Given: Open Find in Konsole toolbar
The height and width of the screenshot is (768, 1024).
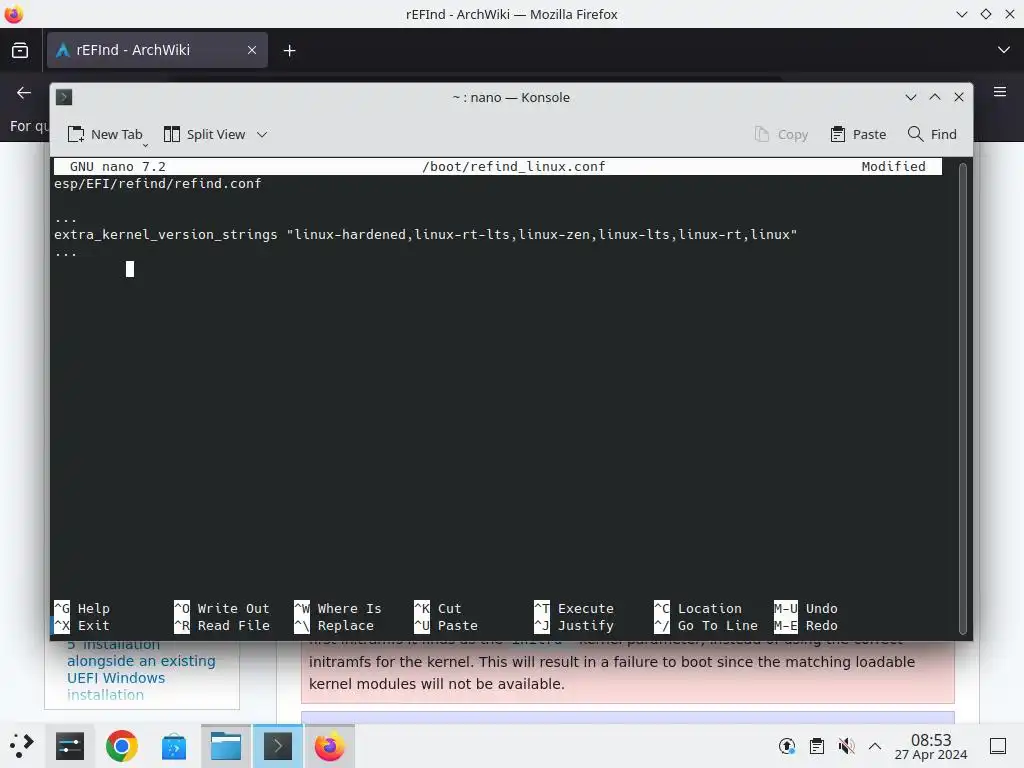Looking at the screenshot, I should 932,135.
